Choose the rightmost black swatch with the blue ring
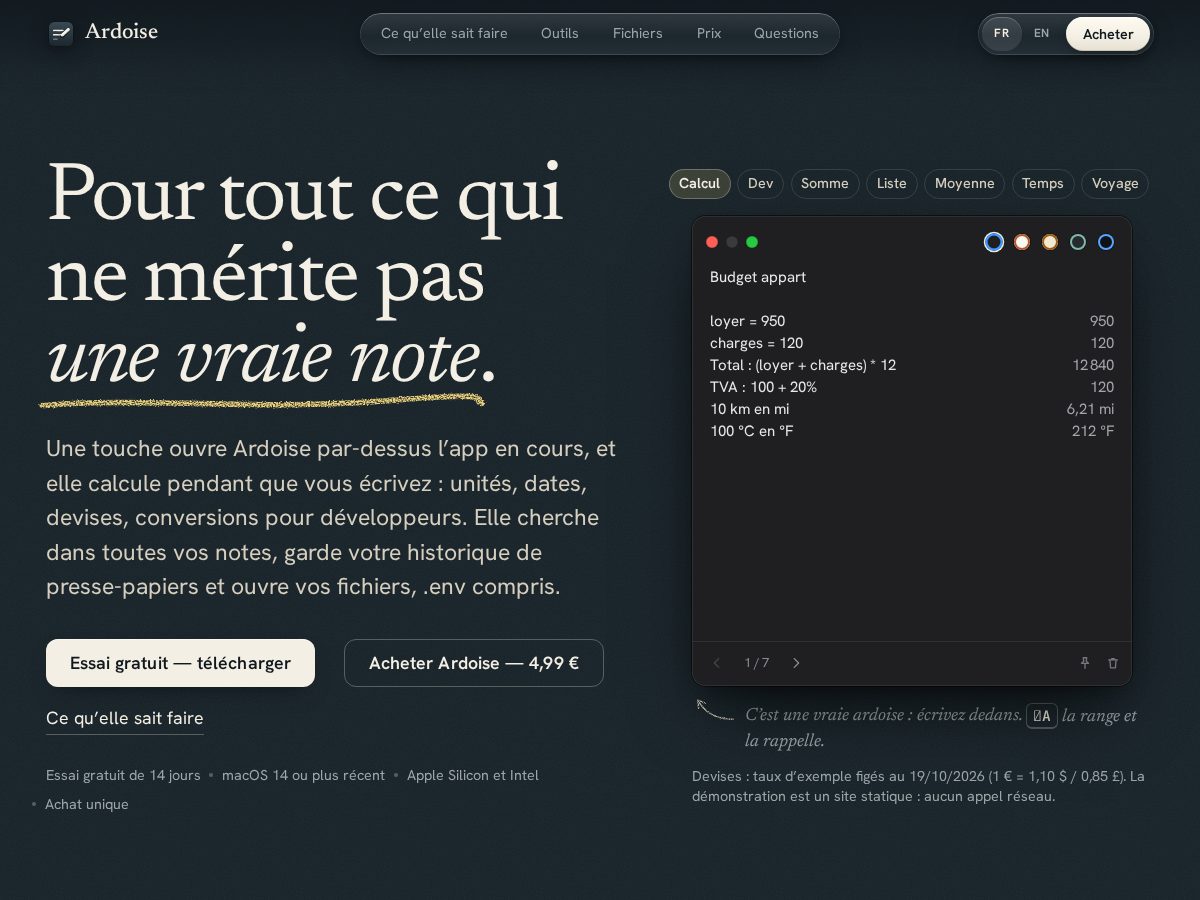The height and width of the screenshot is (900, 1200). tap(1106, 242)
